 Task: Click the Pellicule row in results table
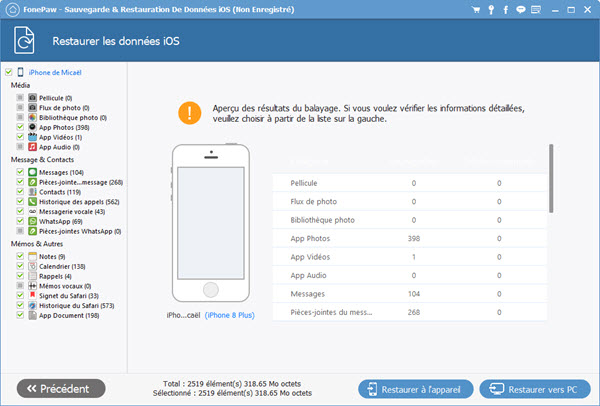409,183
